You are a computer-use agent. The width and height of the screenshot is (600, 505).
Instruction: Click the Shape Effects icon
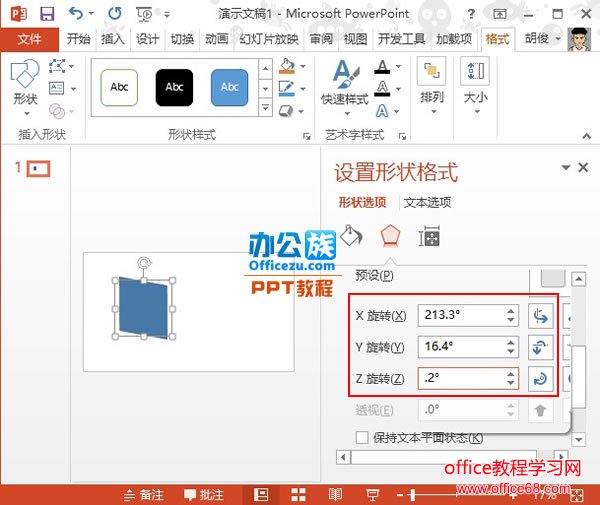coord(286,111)
